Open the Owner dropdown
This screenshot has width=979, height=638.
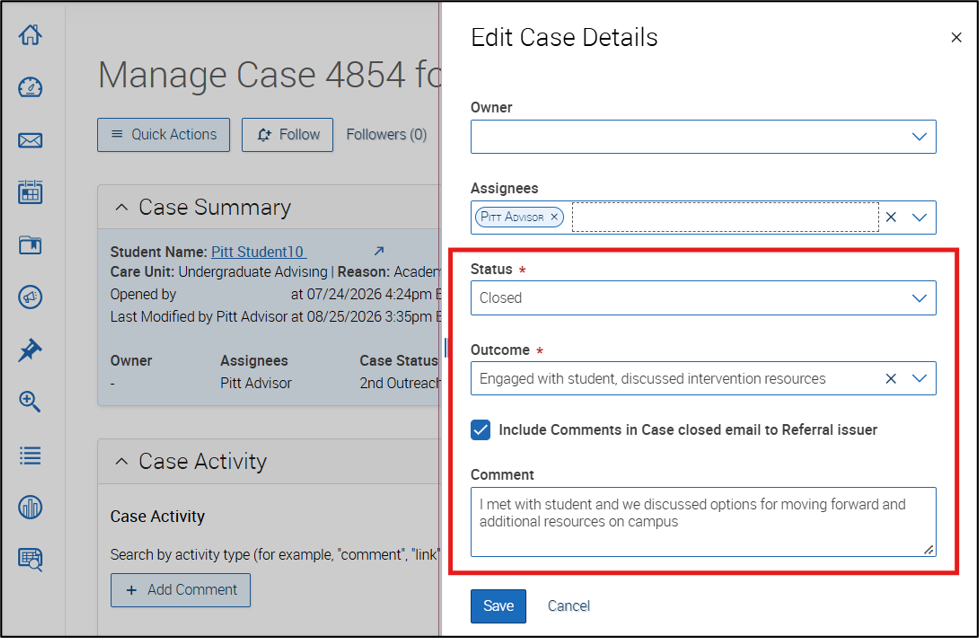(703, 137)
